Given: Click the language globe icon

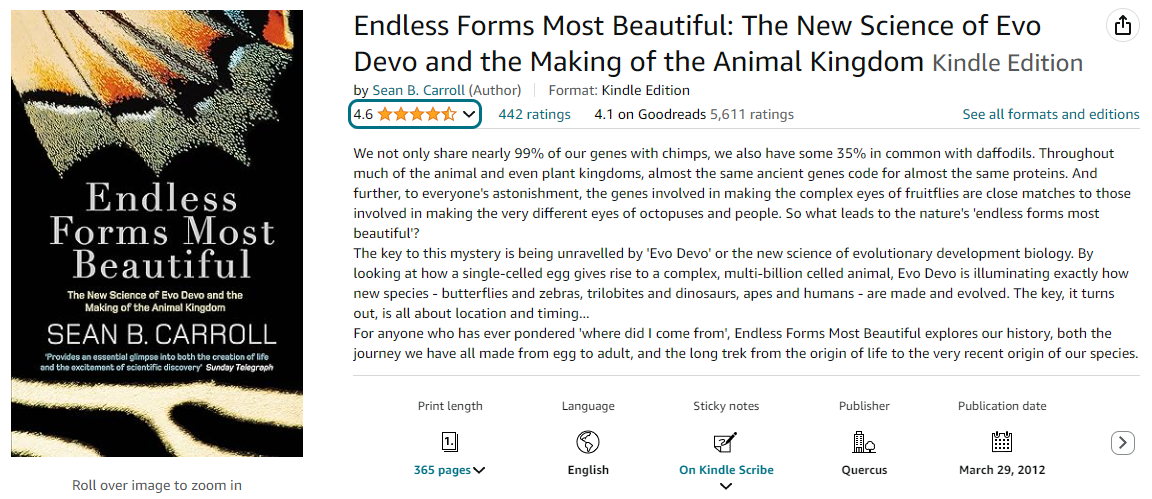Looking at the screenshot, I should click(x=588, y=441).
